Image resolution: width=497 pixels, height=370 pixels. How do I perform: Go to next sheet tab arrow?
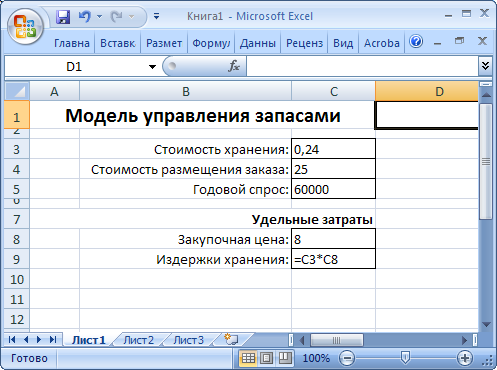39,340
